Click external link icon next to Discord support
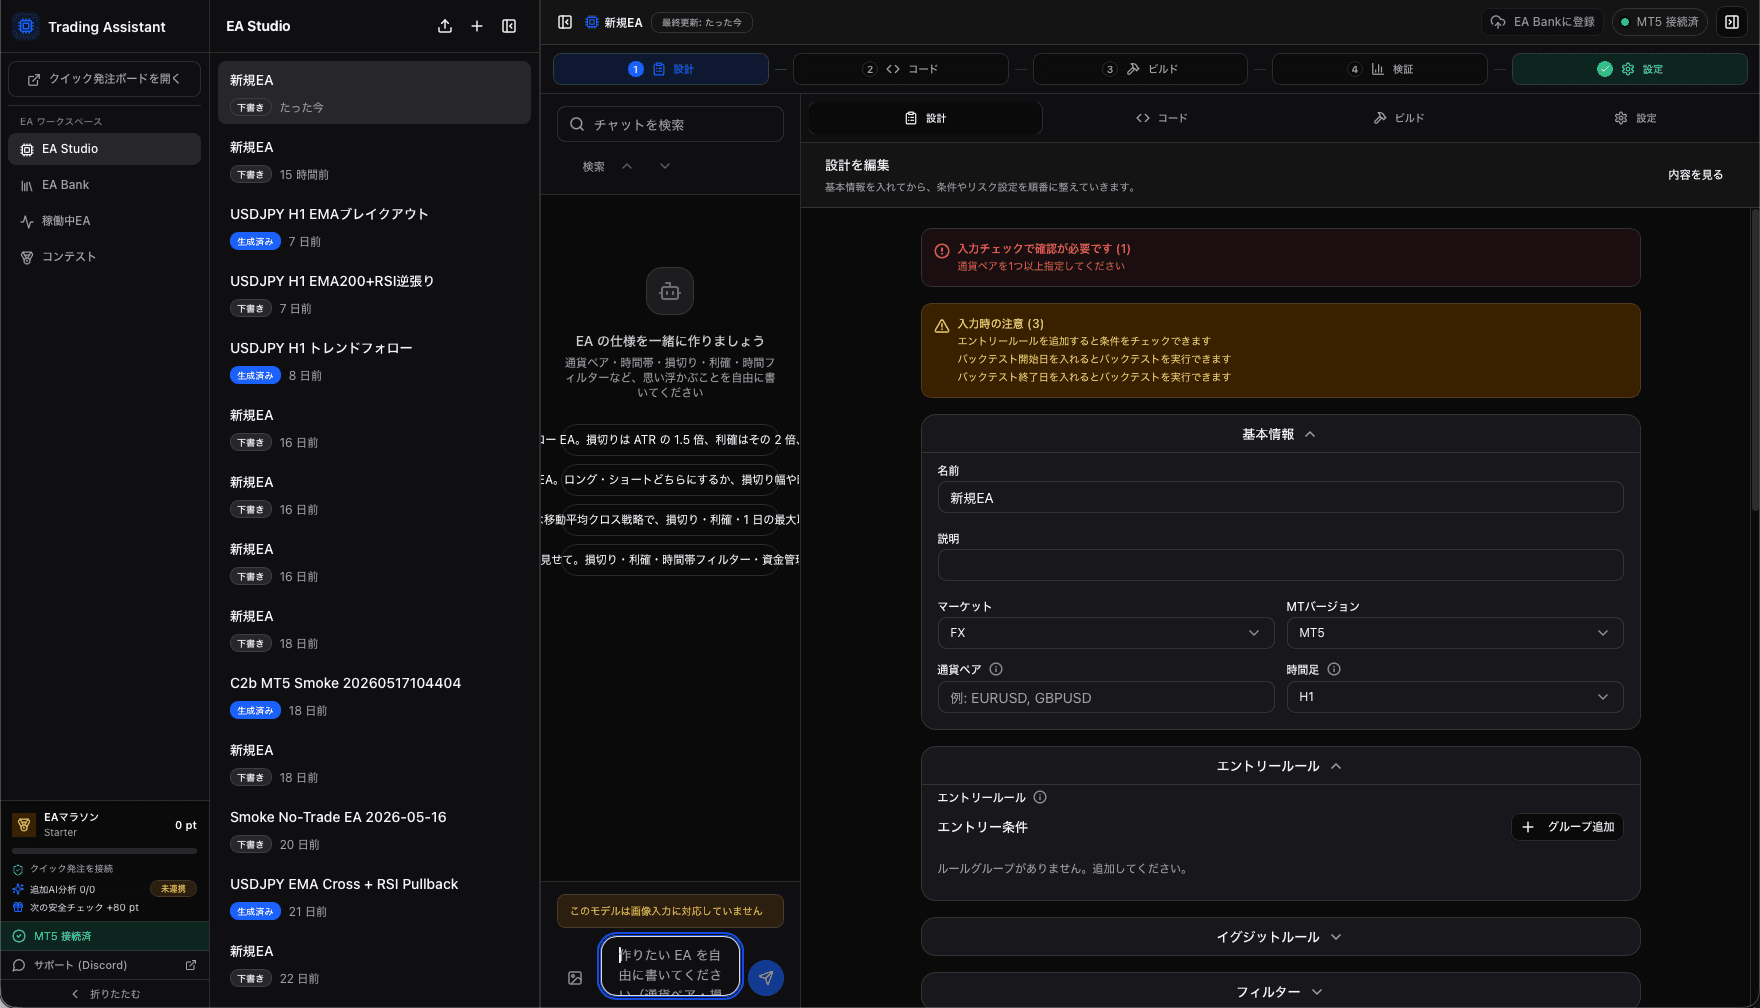Image resolution: width=1760 pixels, height=1008 pixels. [x=191, y=965]
